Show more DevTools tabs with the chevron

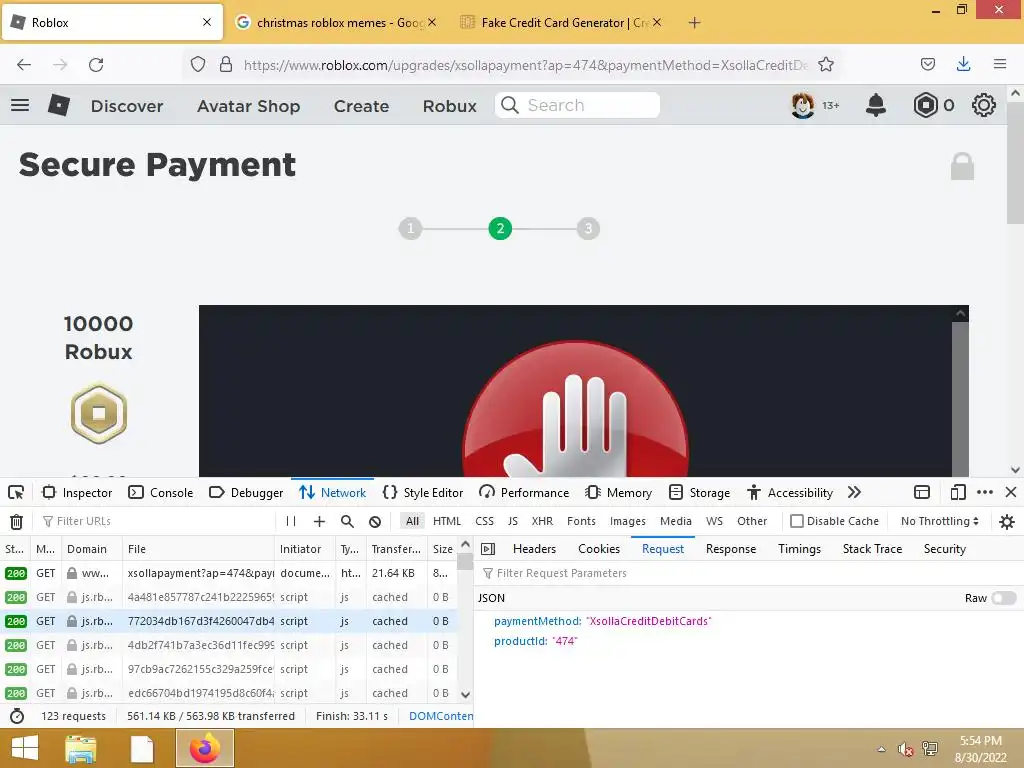(x=854, y=492)
